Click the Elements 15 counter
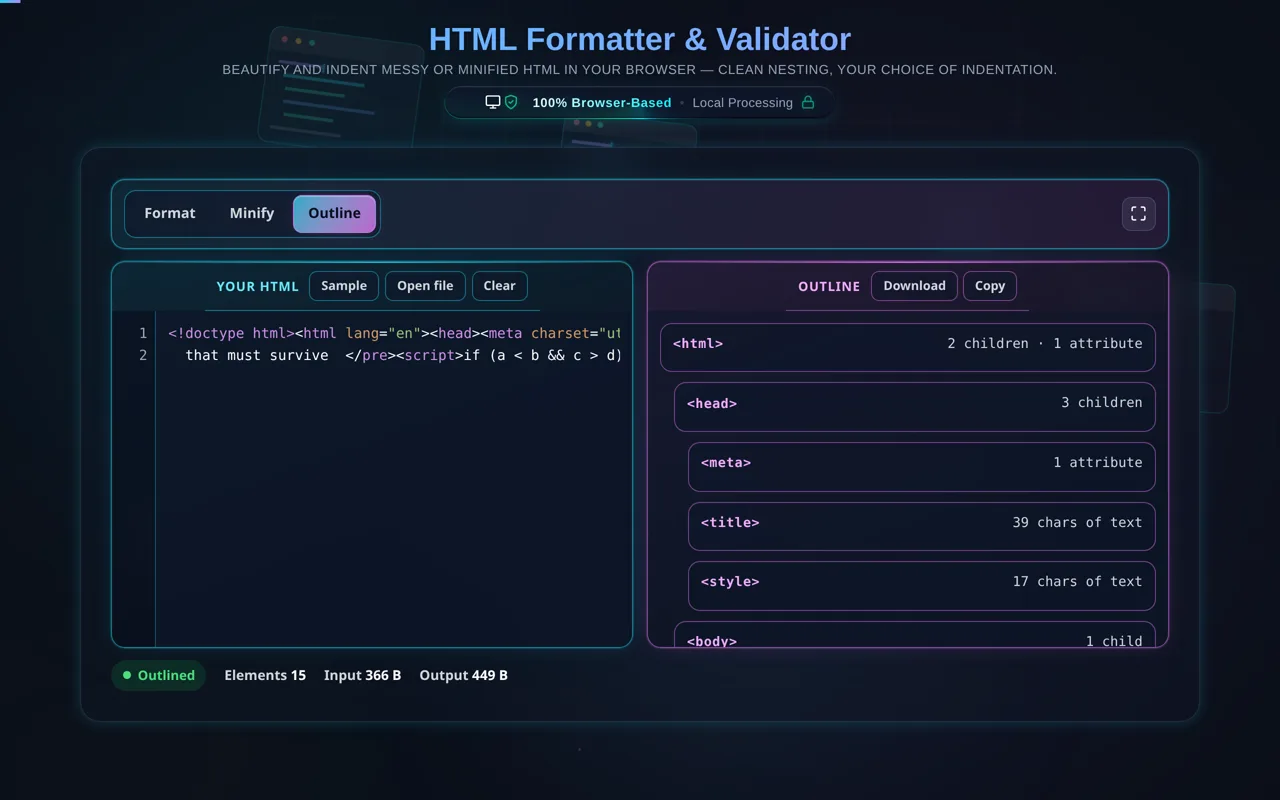The image size is (1280, 800). pos(265,675)
